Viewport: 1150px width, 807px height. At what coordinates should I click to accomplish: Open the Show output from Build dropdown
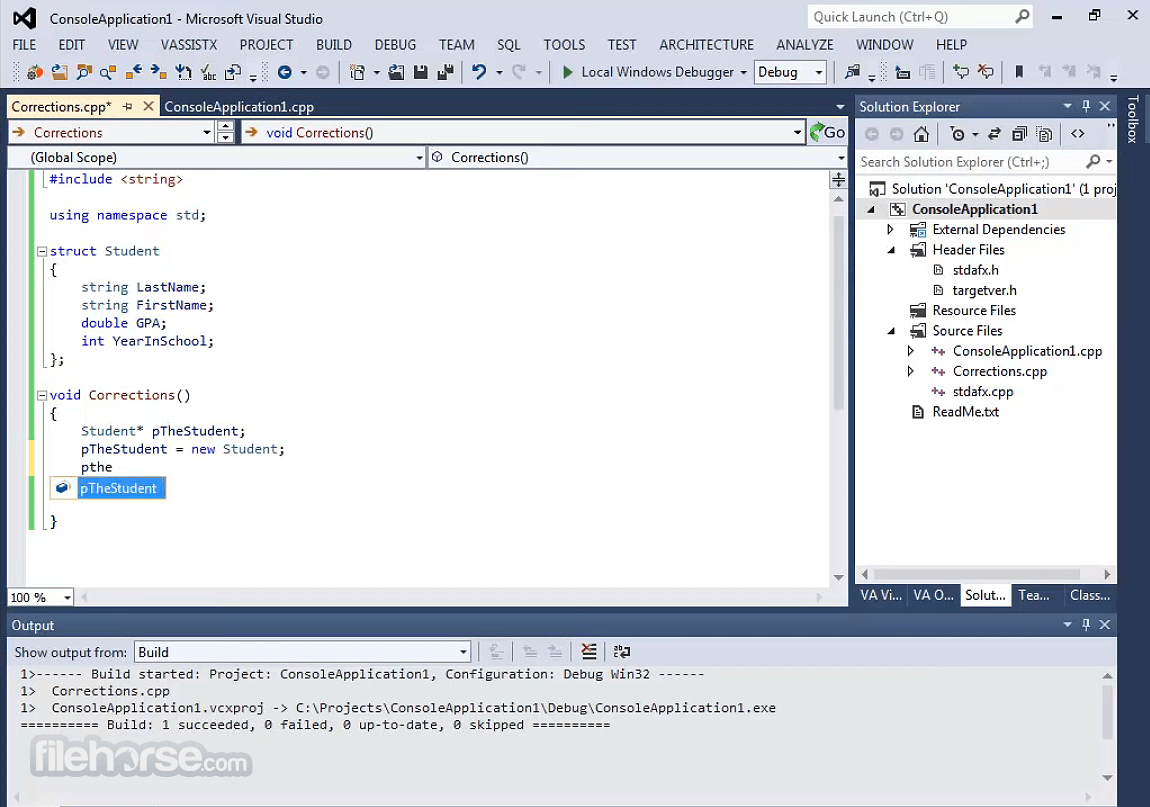pos(464,652)
